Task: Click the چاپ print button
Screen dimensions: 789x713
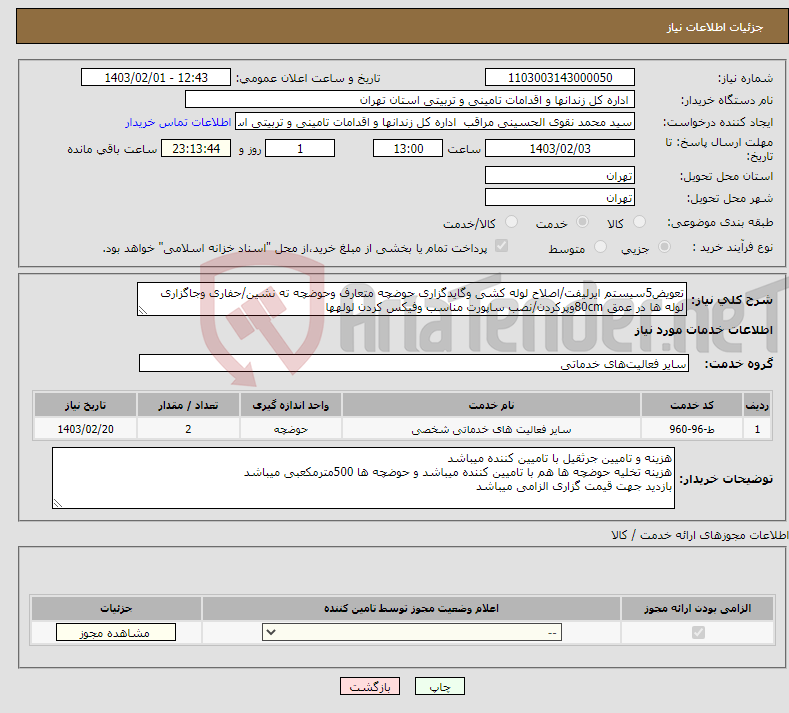Action: click(x=440, y=687)
